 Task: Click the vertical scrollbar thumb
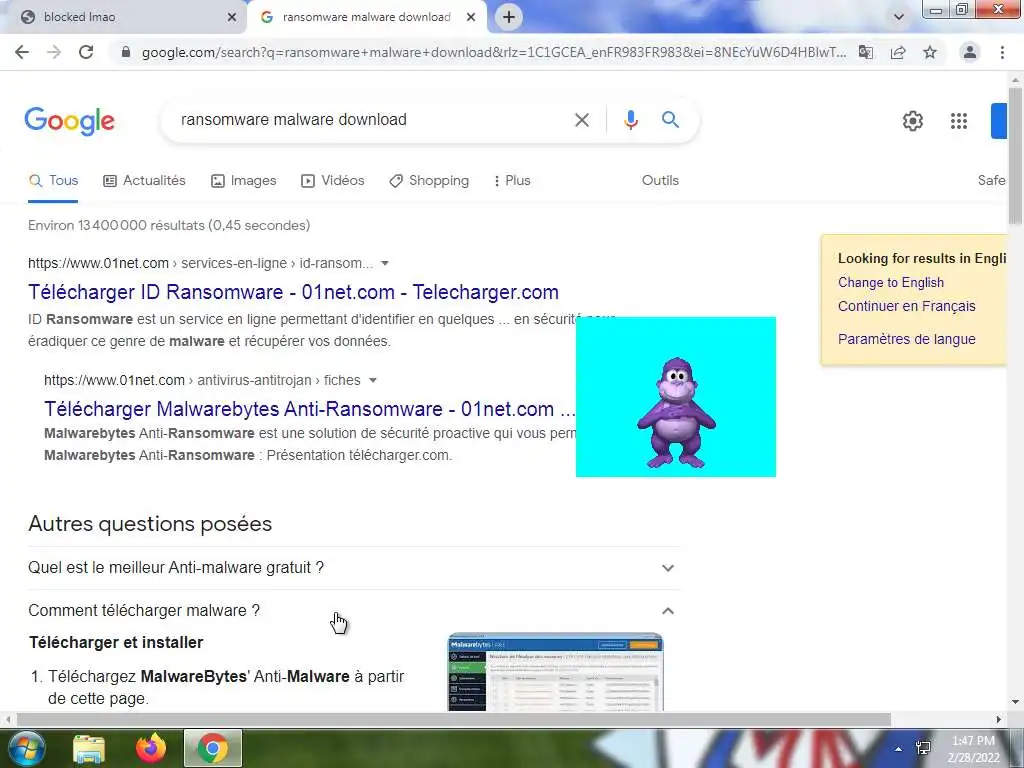[1016, 155]
